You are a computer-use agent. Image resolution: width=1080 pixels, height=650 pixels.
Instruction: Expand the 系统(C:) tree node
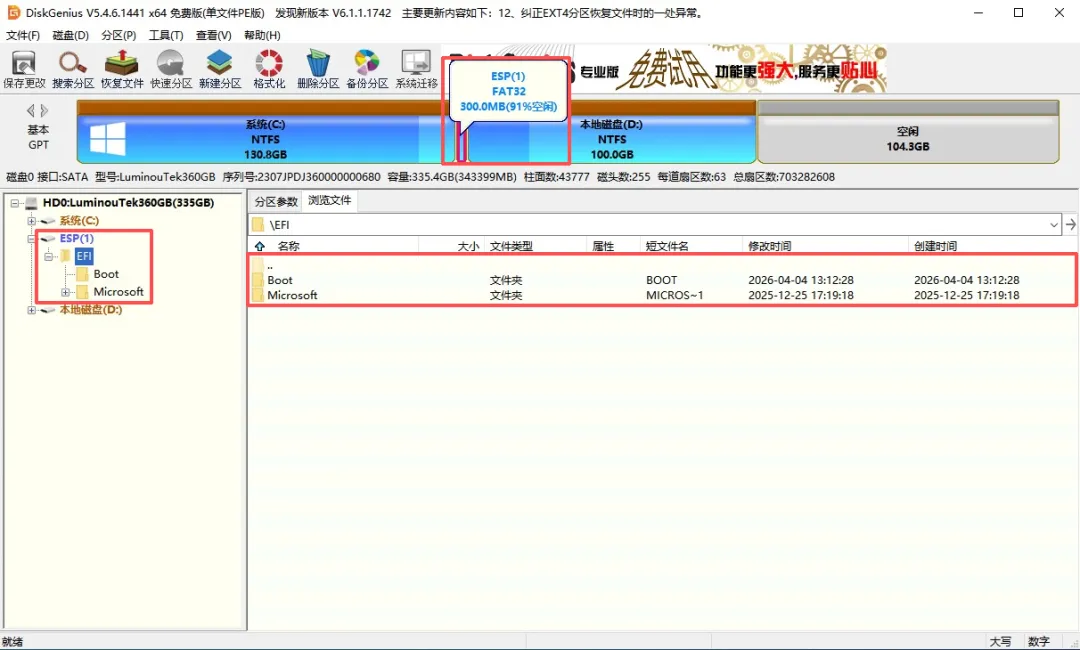[31, 221]
